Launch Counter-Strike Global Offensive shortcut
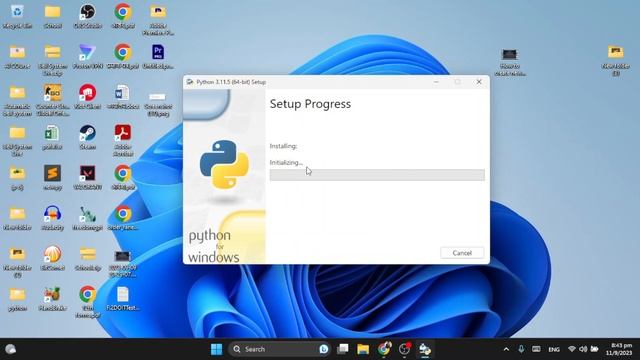640x360 pixels. click(x=53, y=100)
